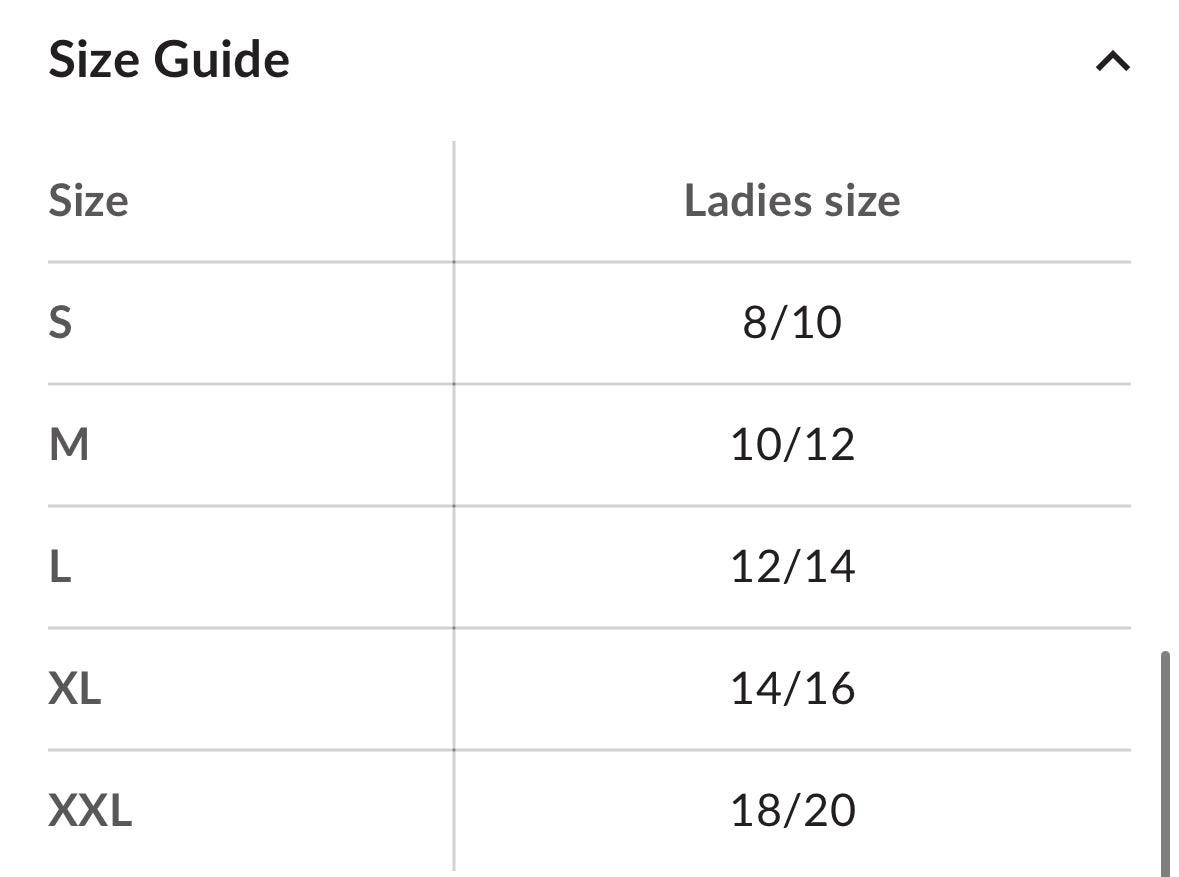The image size is (1179, 877).
Task: Collapse the Size Guide chevron arrow
Action: click(x=1113, y=61)
